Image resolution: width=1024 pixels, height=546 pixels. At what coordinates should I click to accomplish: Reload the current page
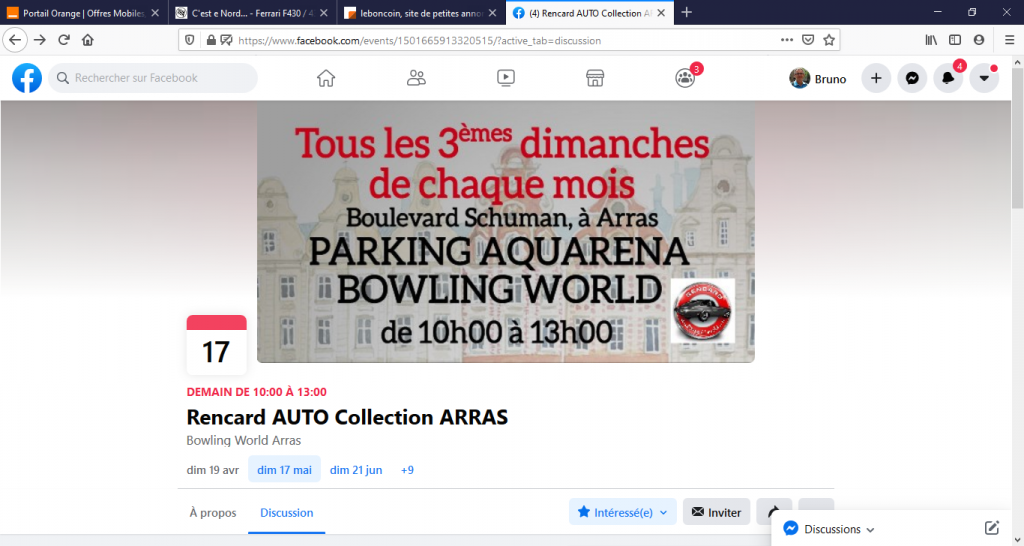coord(64,40)
